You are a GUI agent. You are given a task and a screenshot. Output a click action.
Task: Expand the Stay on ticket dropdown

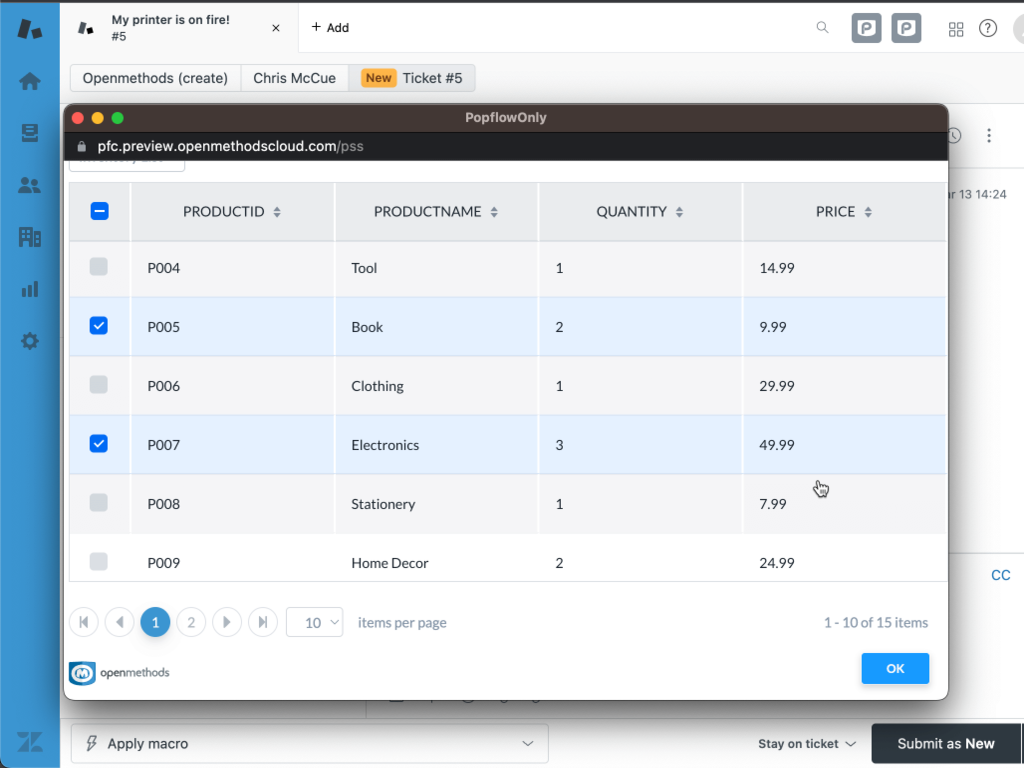tap(807, 743)
